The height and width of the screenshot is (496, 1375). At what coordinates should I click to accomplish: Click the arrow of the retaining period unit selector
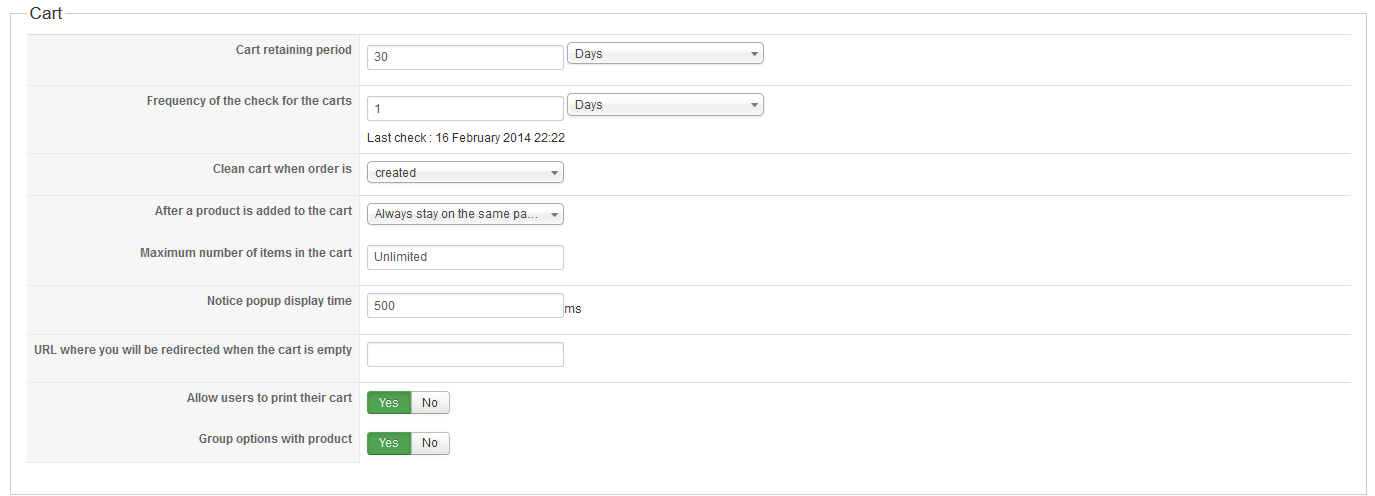click(x=754, y=54)
